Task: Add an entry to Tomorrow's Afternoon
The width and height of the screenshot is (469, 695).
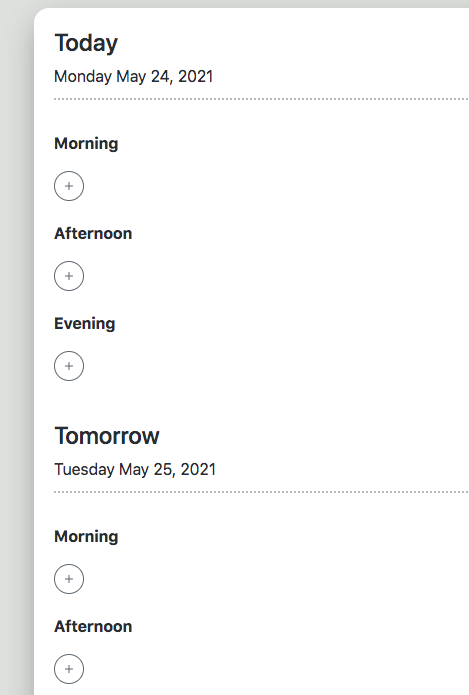Action: click(x=69, y=669)
